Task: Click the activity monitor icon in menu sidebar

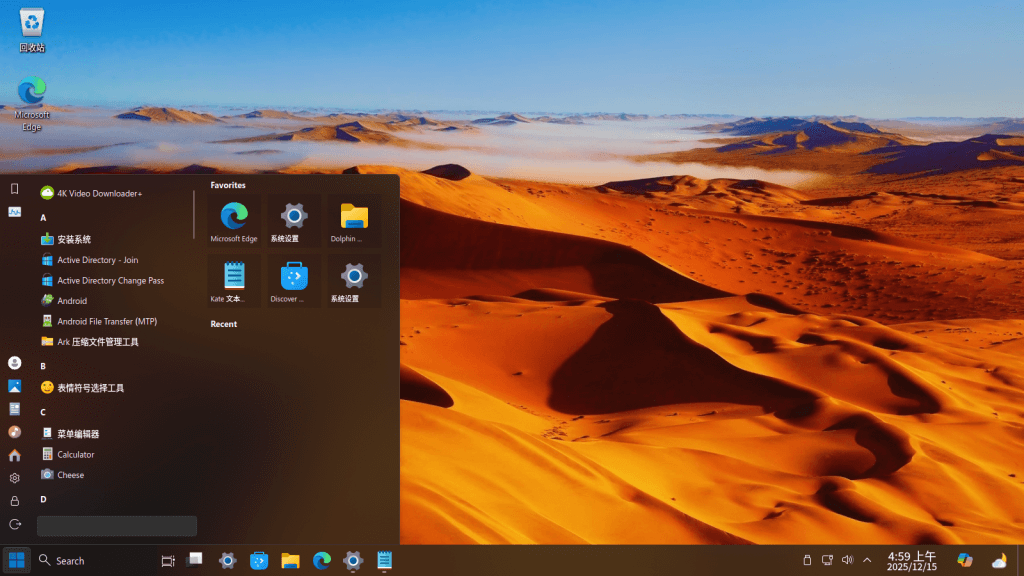Action: 14,212
